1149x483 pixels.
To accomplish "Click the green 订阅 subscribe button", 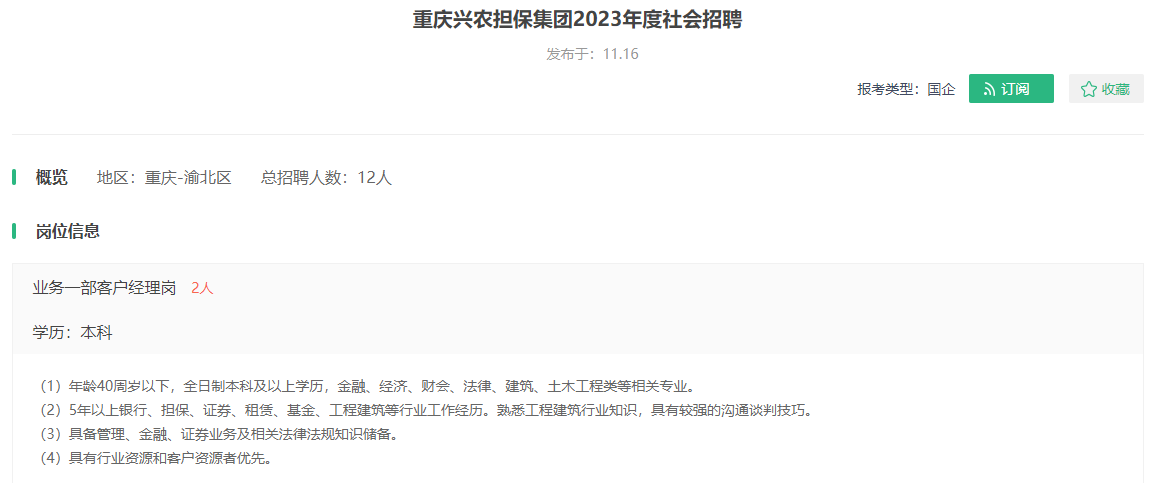I will tap(1011, 89).
